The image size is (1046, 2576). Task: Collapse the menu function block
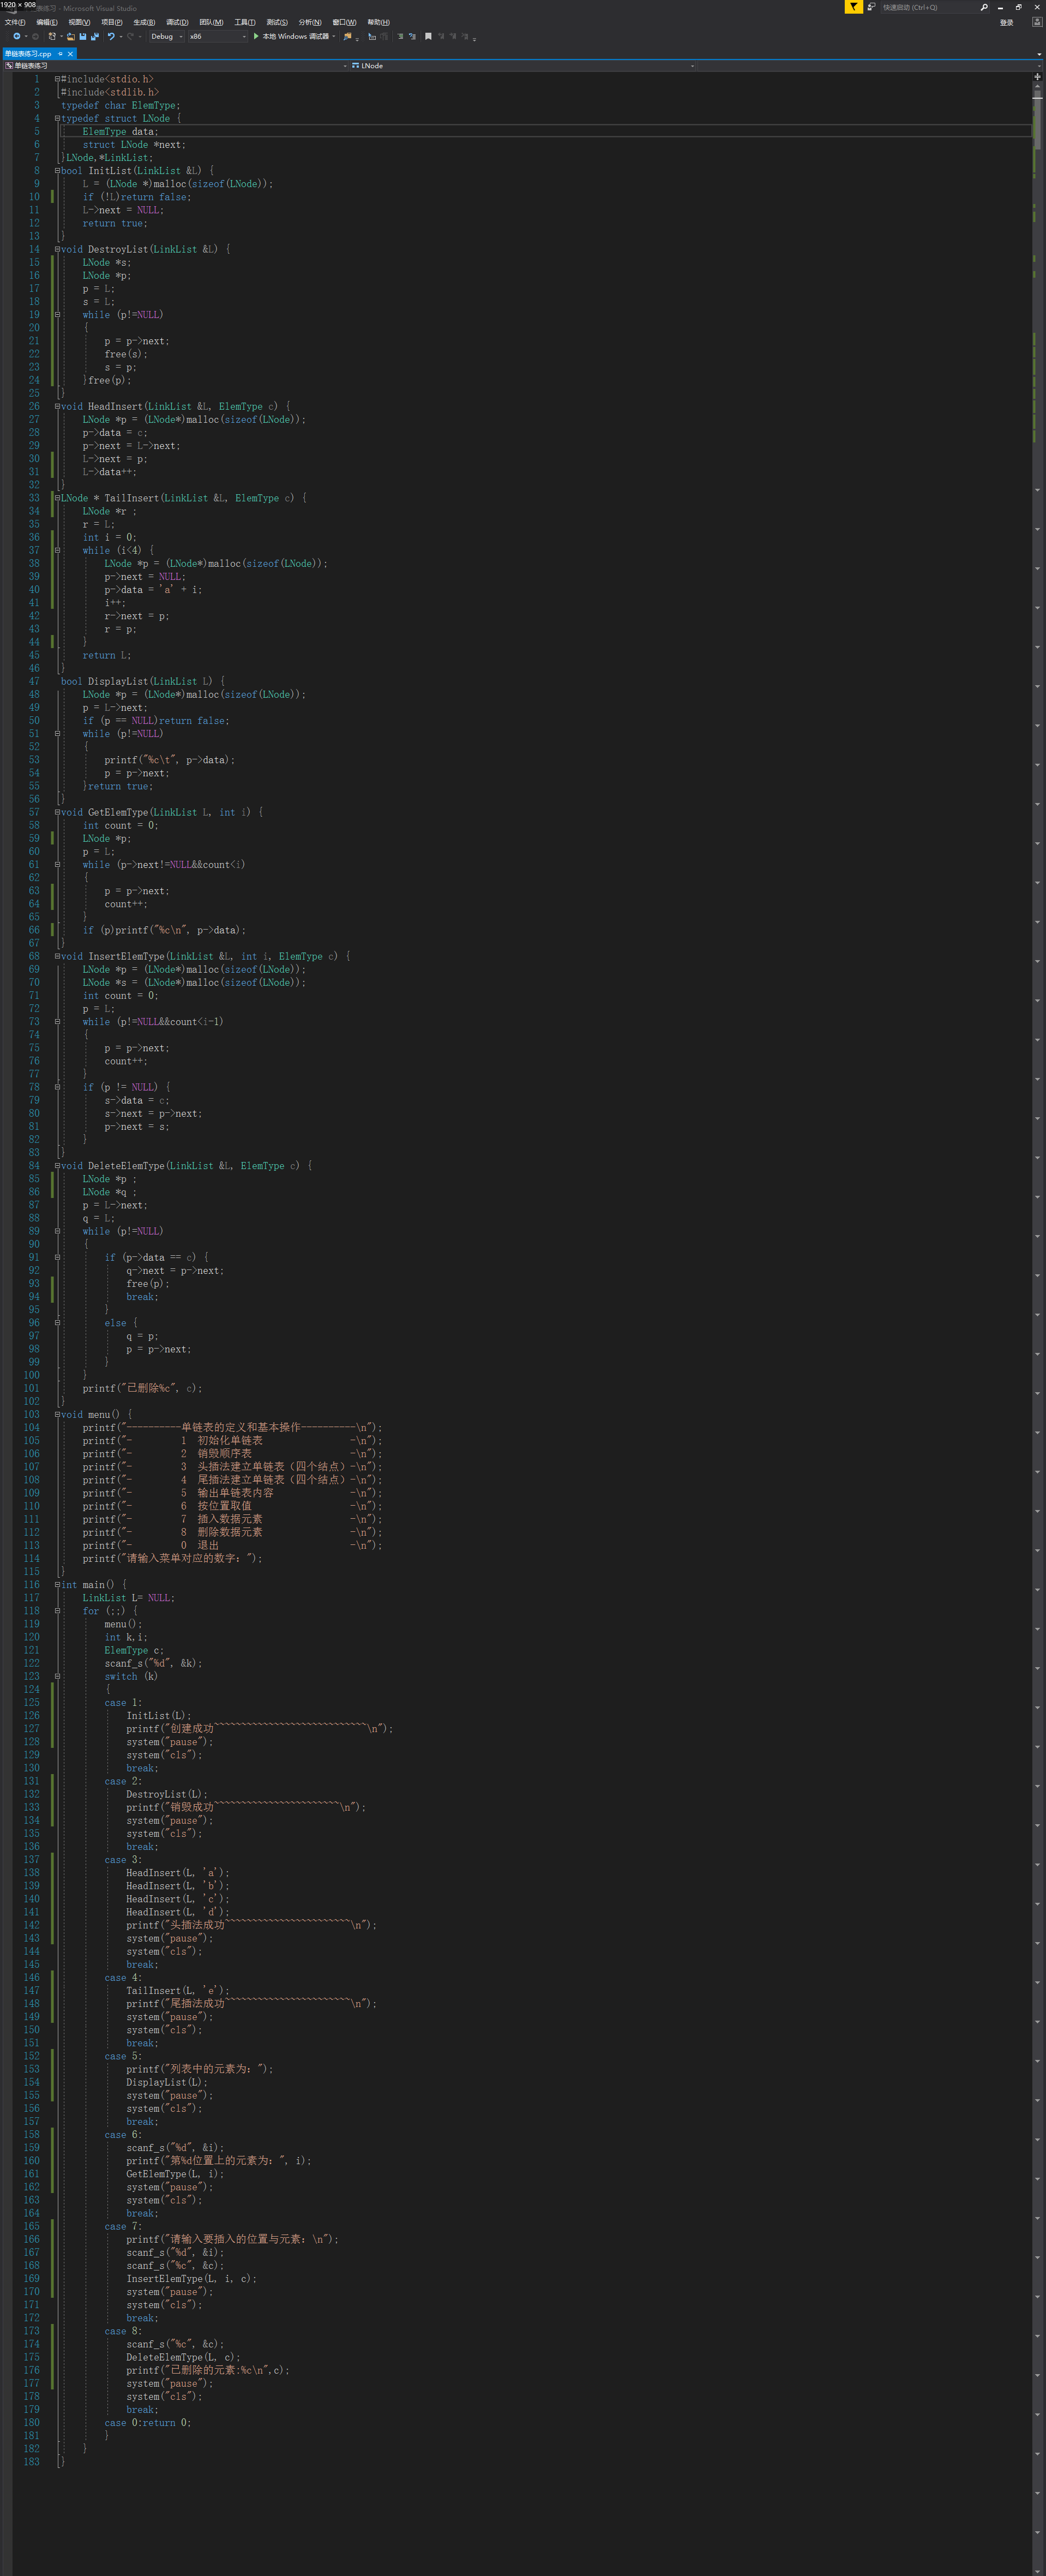(57, 1415)
